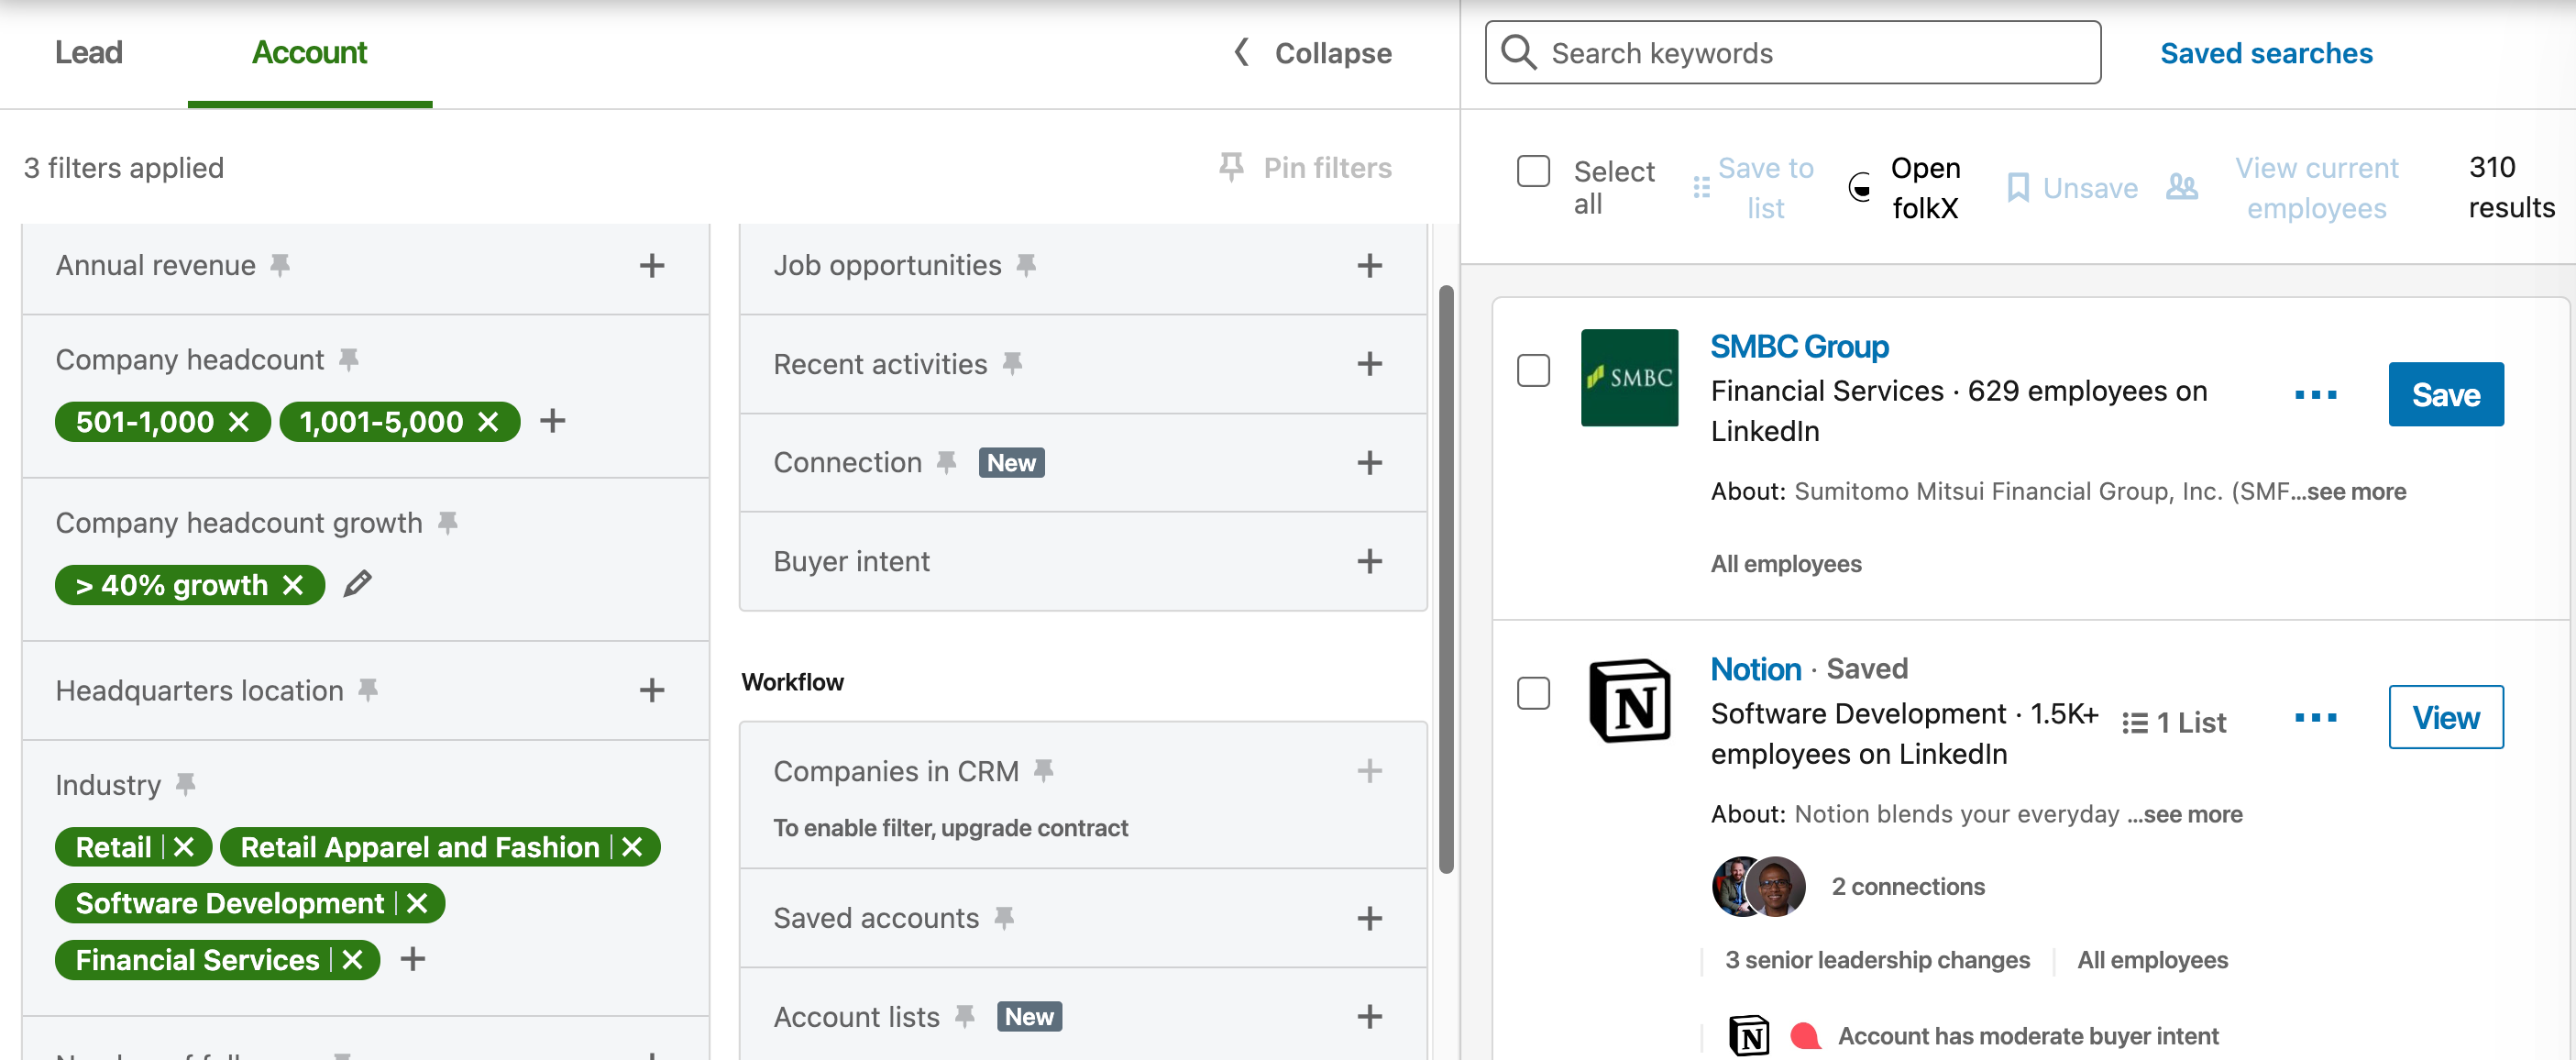Save the SMBC Group account

[2445, 394]
